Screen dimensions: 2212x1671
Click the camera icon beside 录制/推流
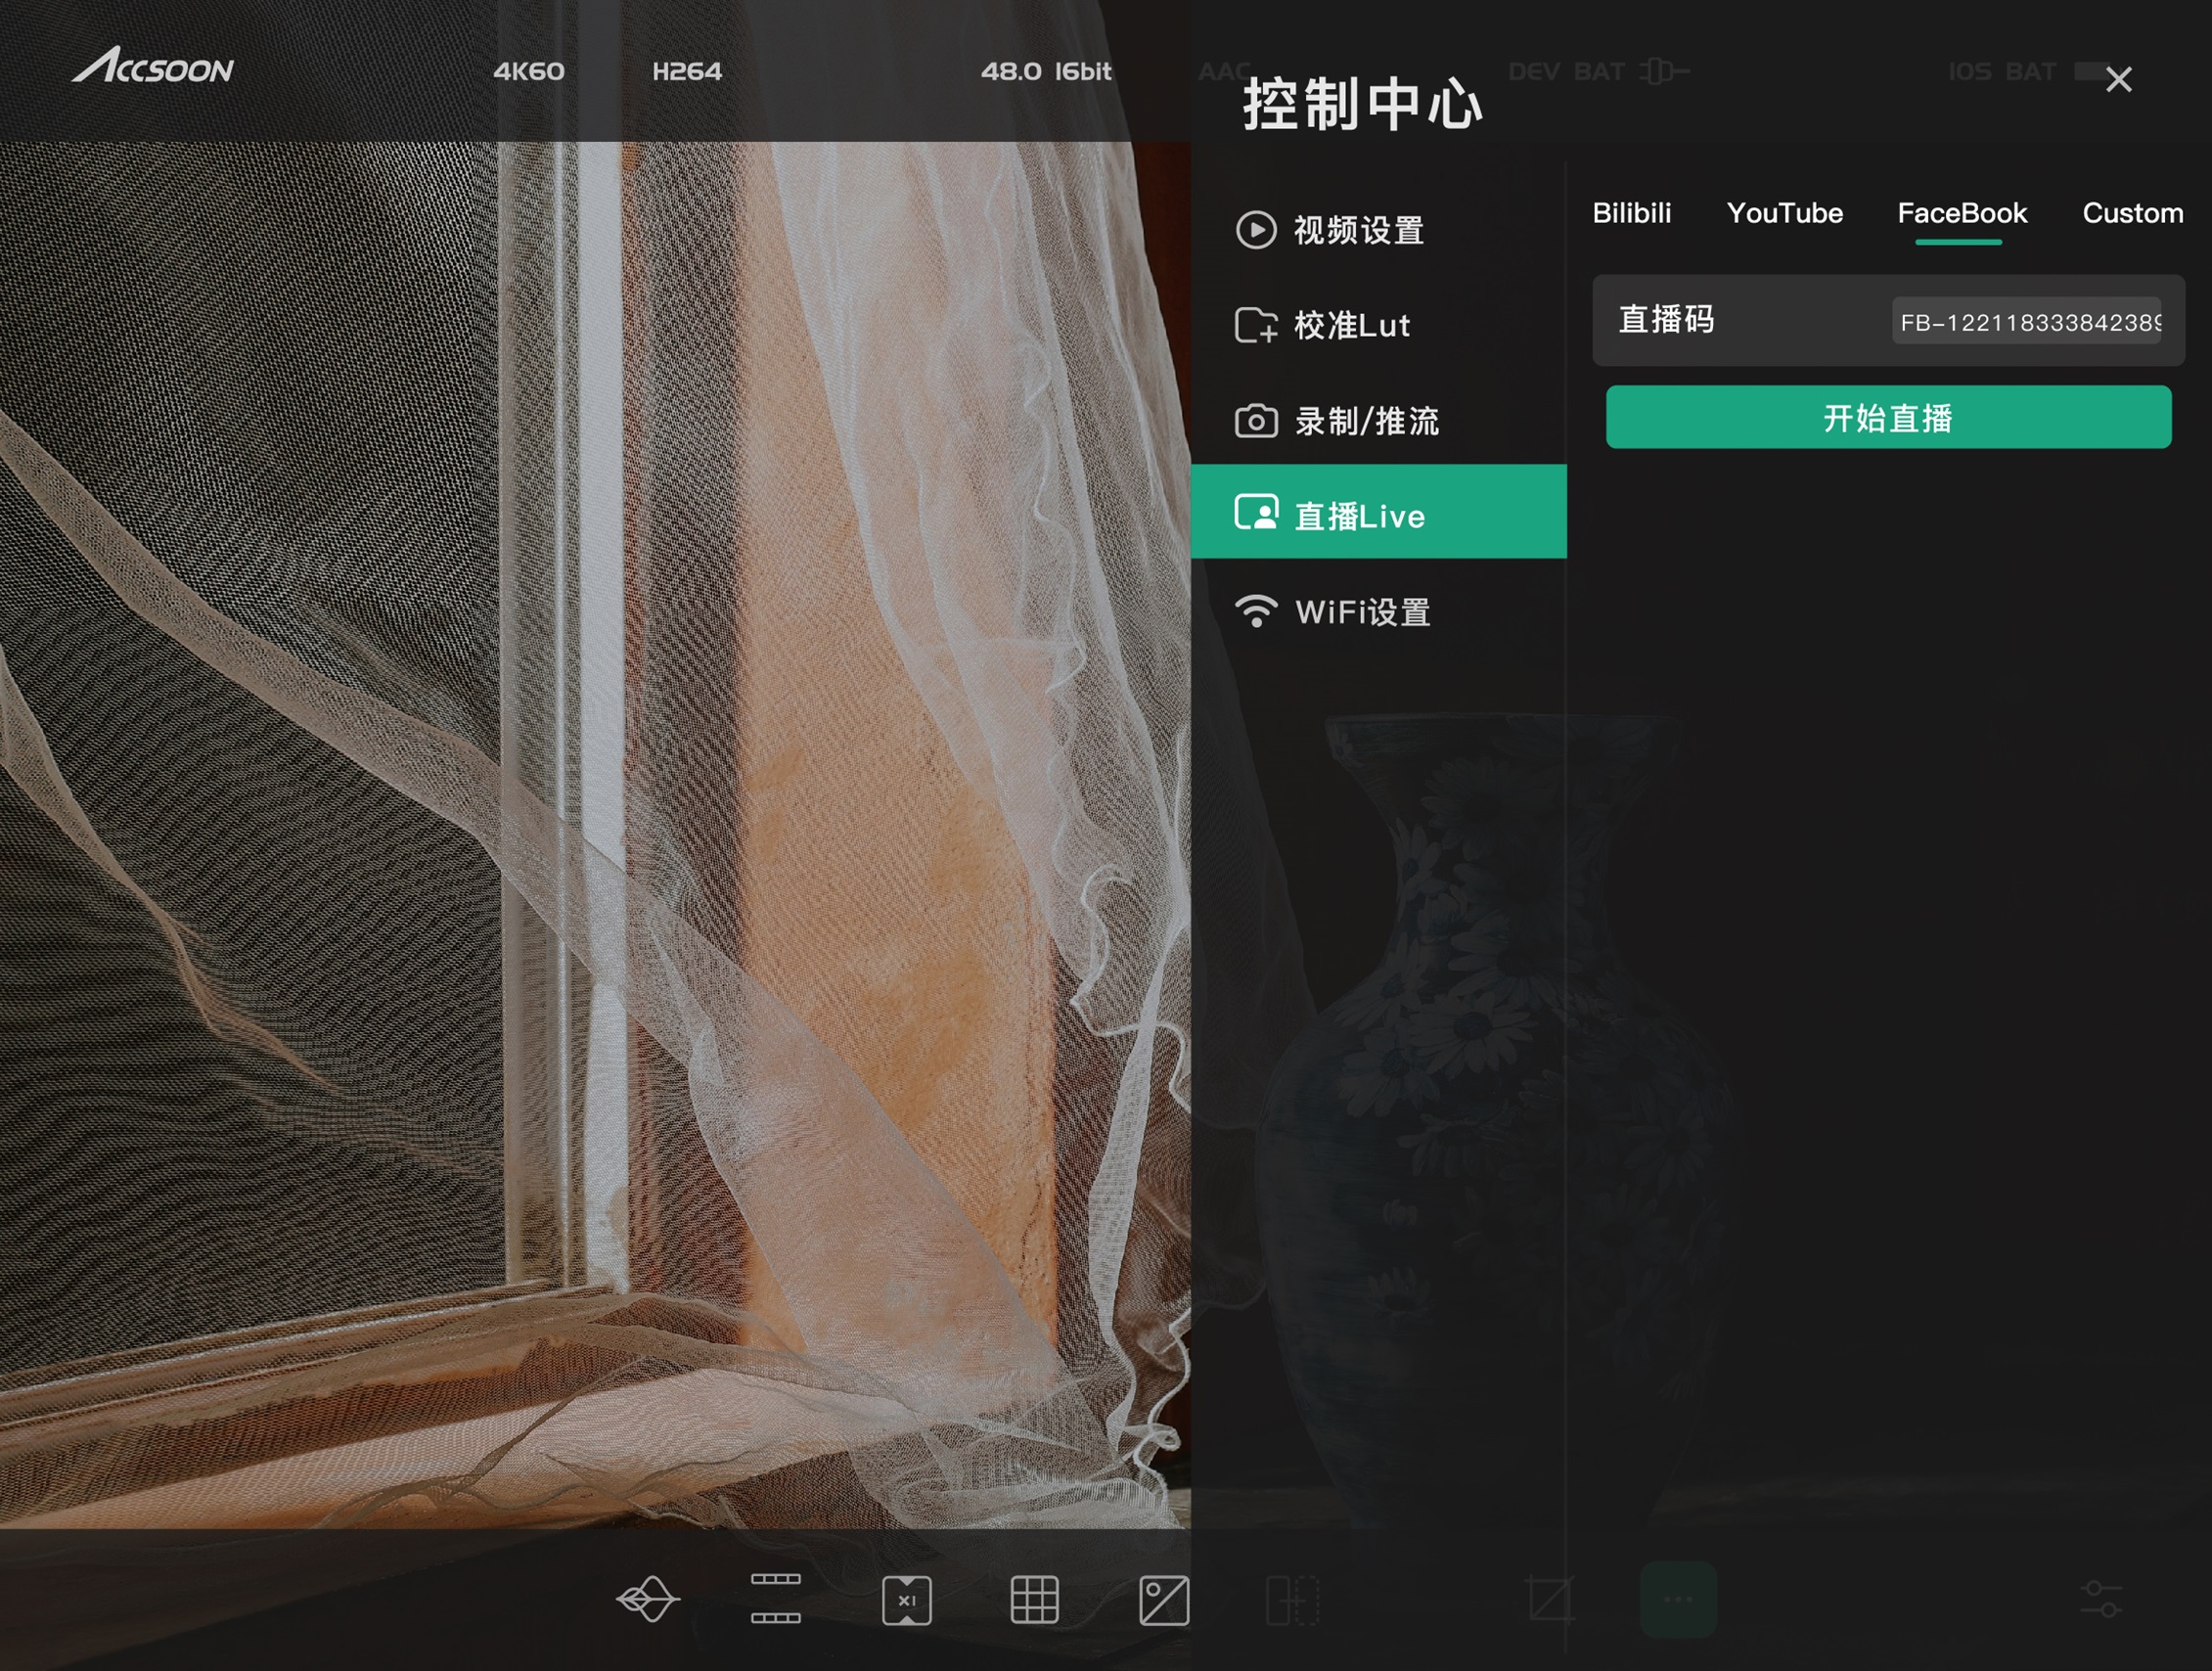1255,421
